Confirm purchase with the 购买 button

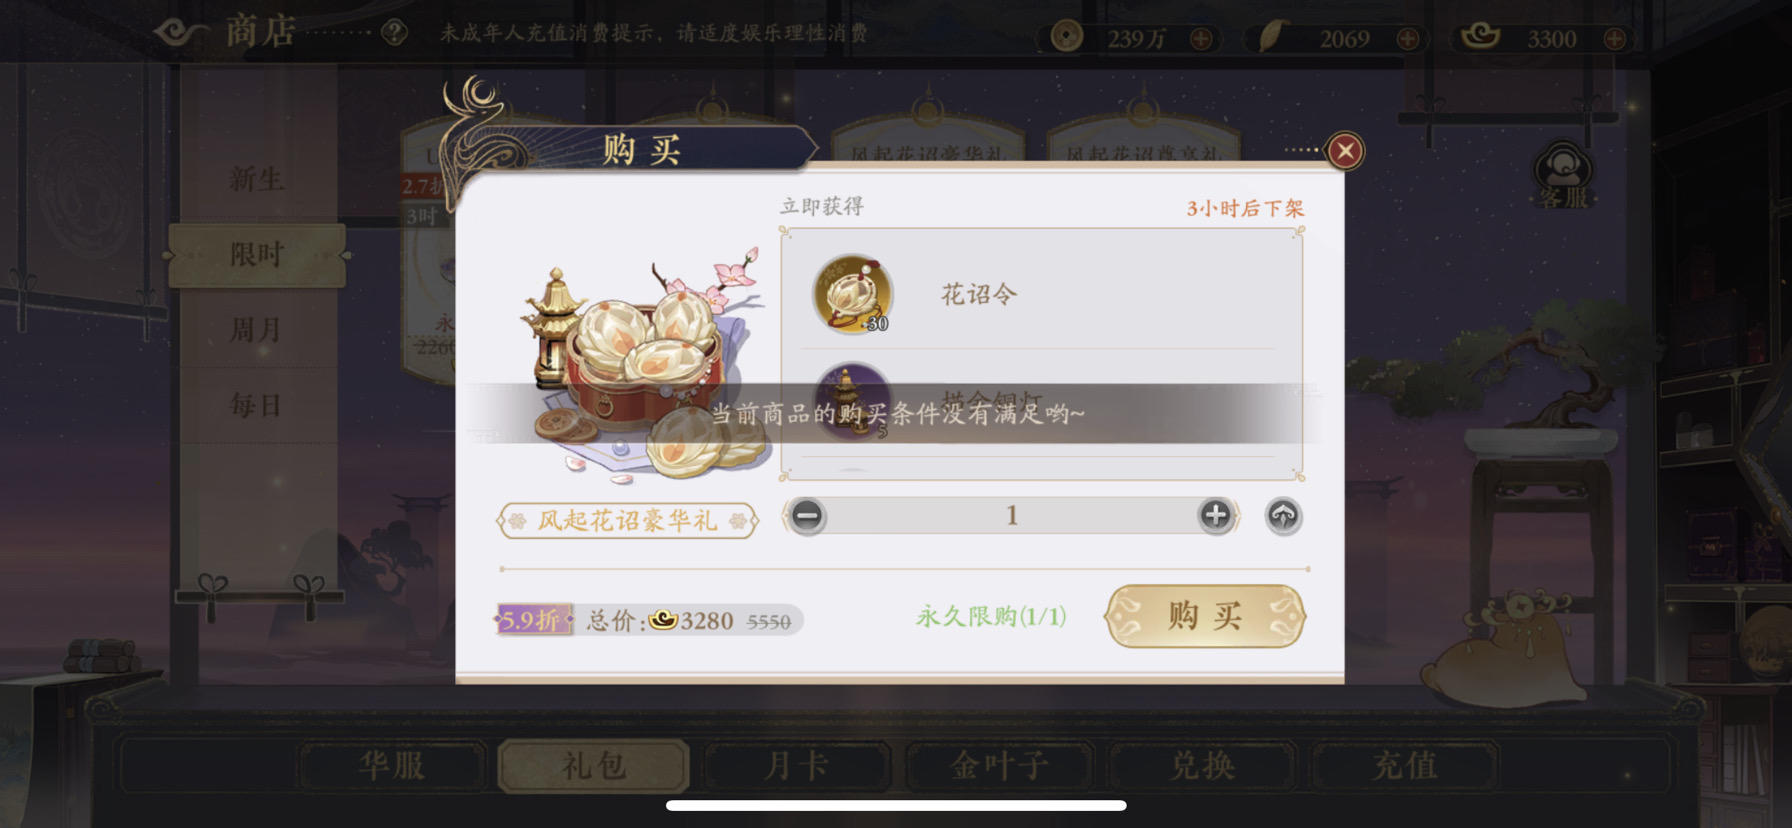[x=1205, y=616]
